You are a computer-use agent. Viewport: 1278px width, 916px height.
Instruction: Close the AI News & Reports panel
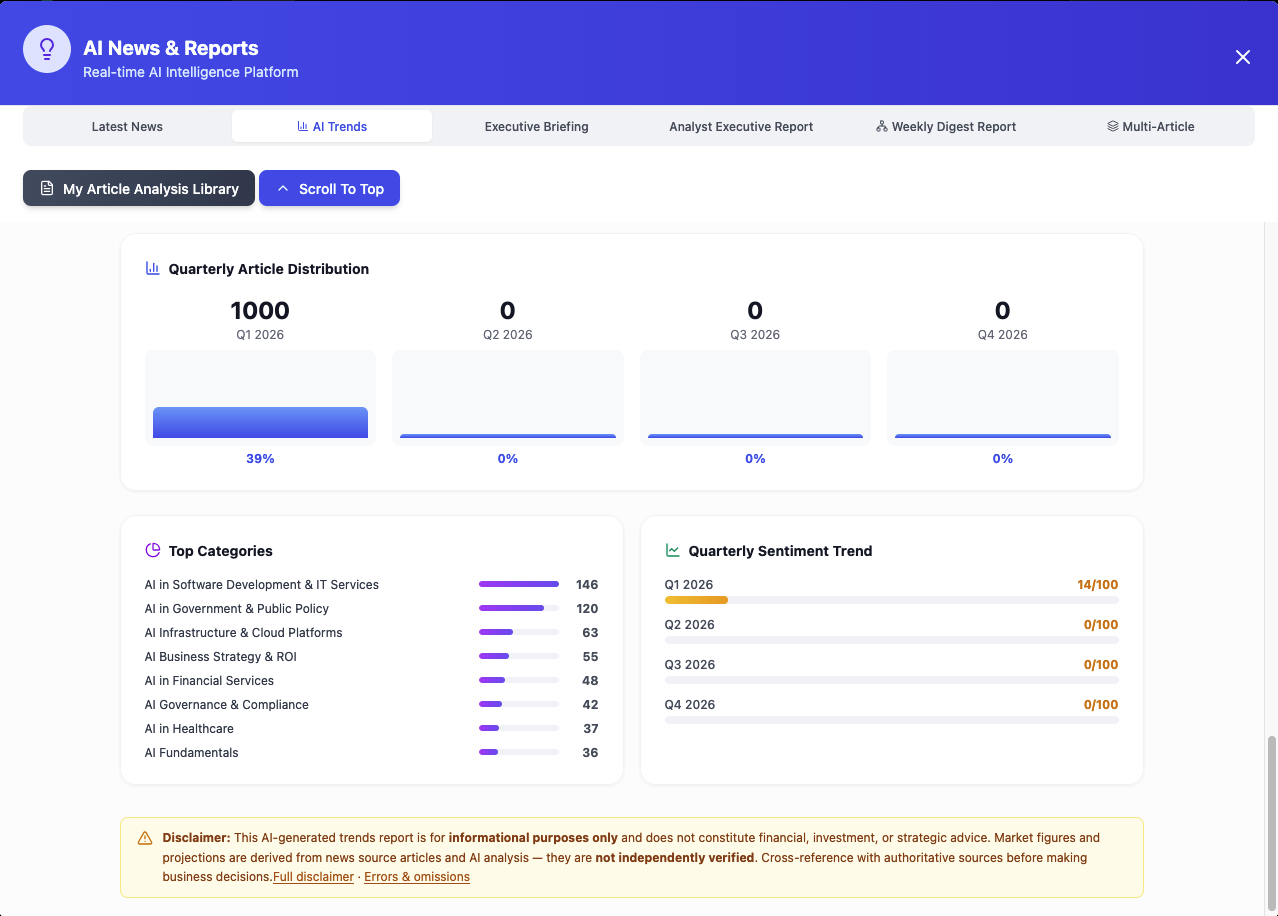[1243, 57]
